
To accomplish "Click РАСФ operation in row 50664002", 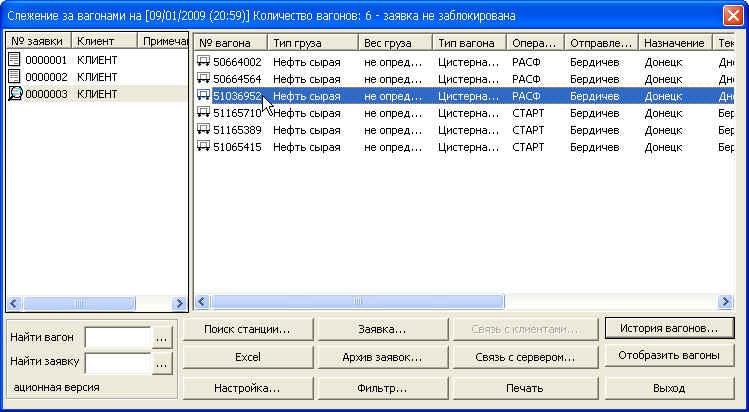I will [x=526, y=62].
